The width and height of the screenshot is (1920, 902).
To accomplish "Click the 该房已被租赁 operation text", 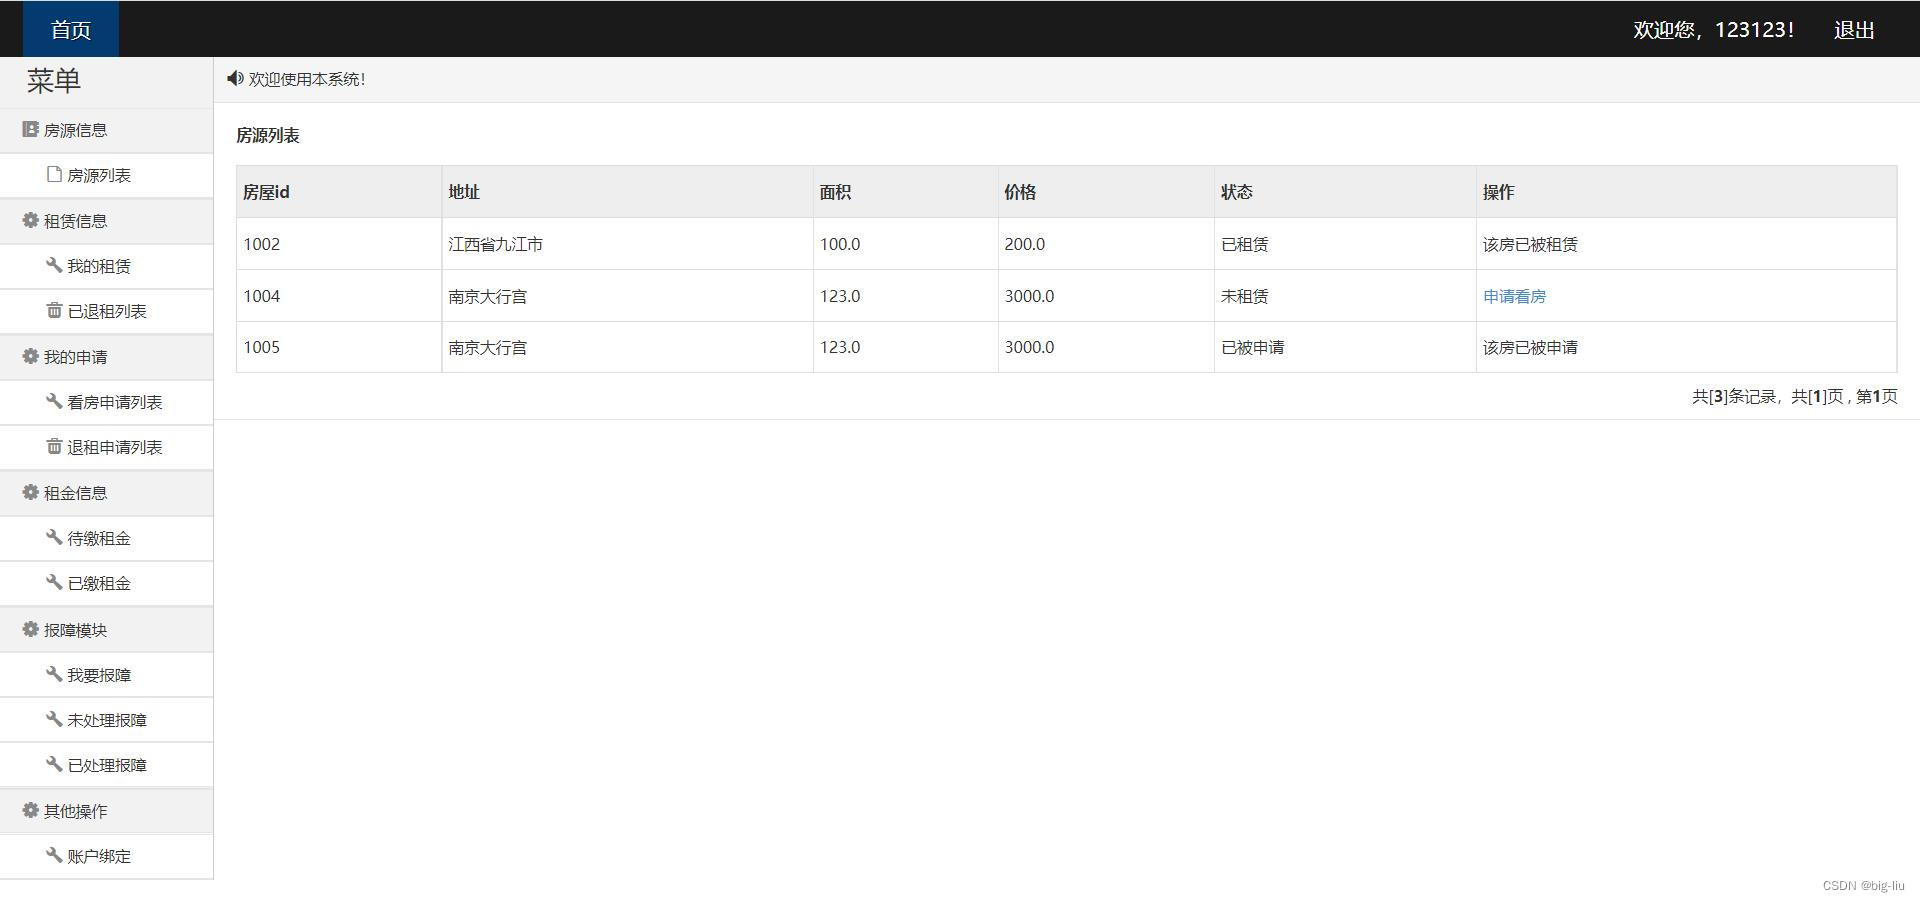I will pos(1530,244).
